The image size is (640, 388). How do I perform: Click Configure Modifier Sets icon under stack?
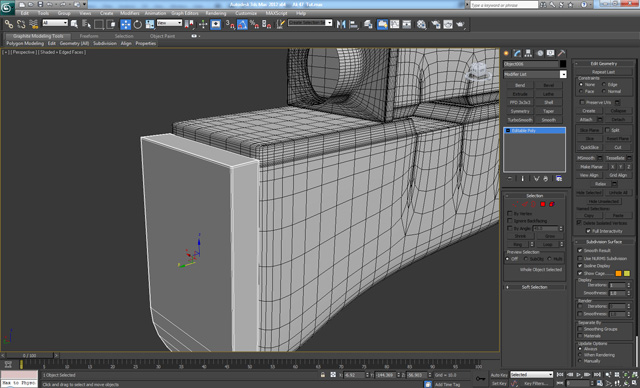(x=559, y=179)
